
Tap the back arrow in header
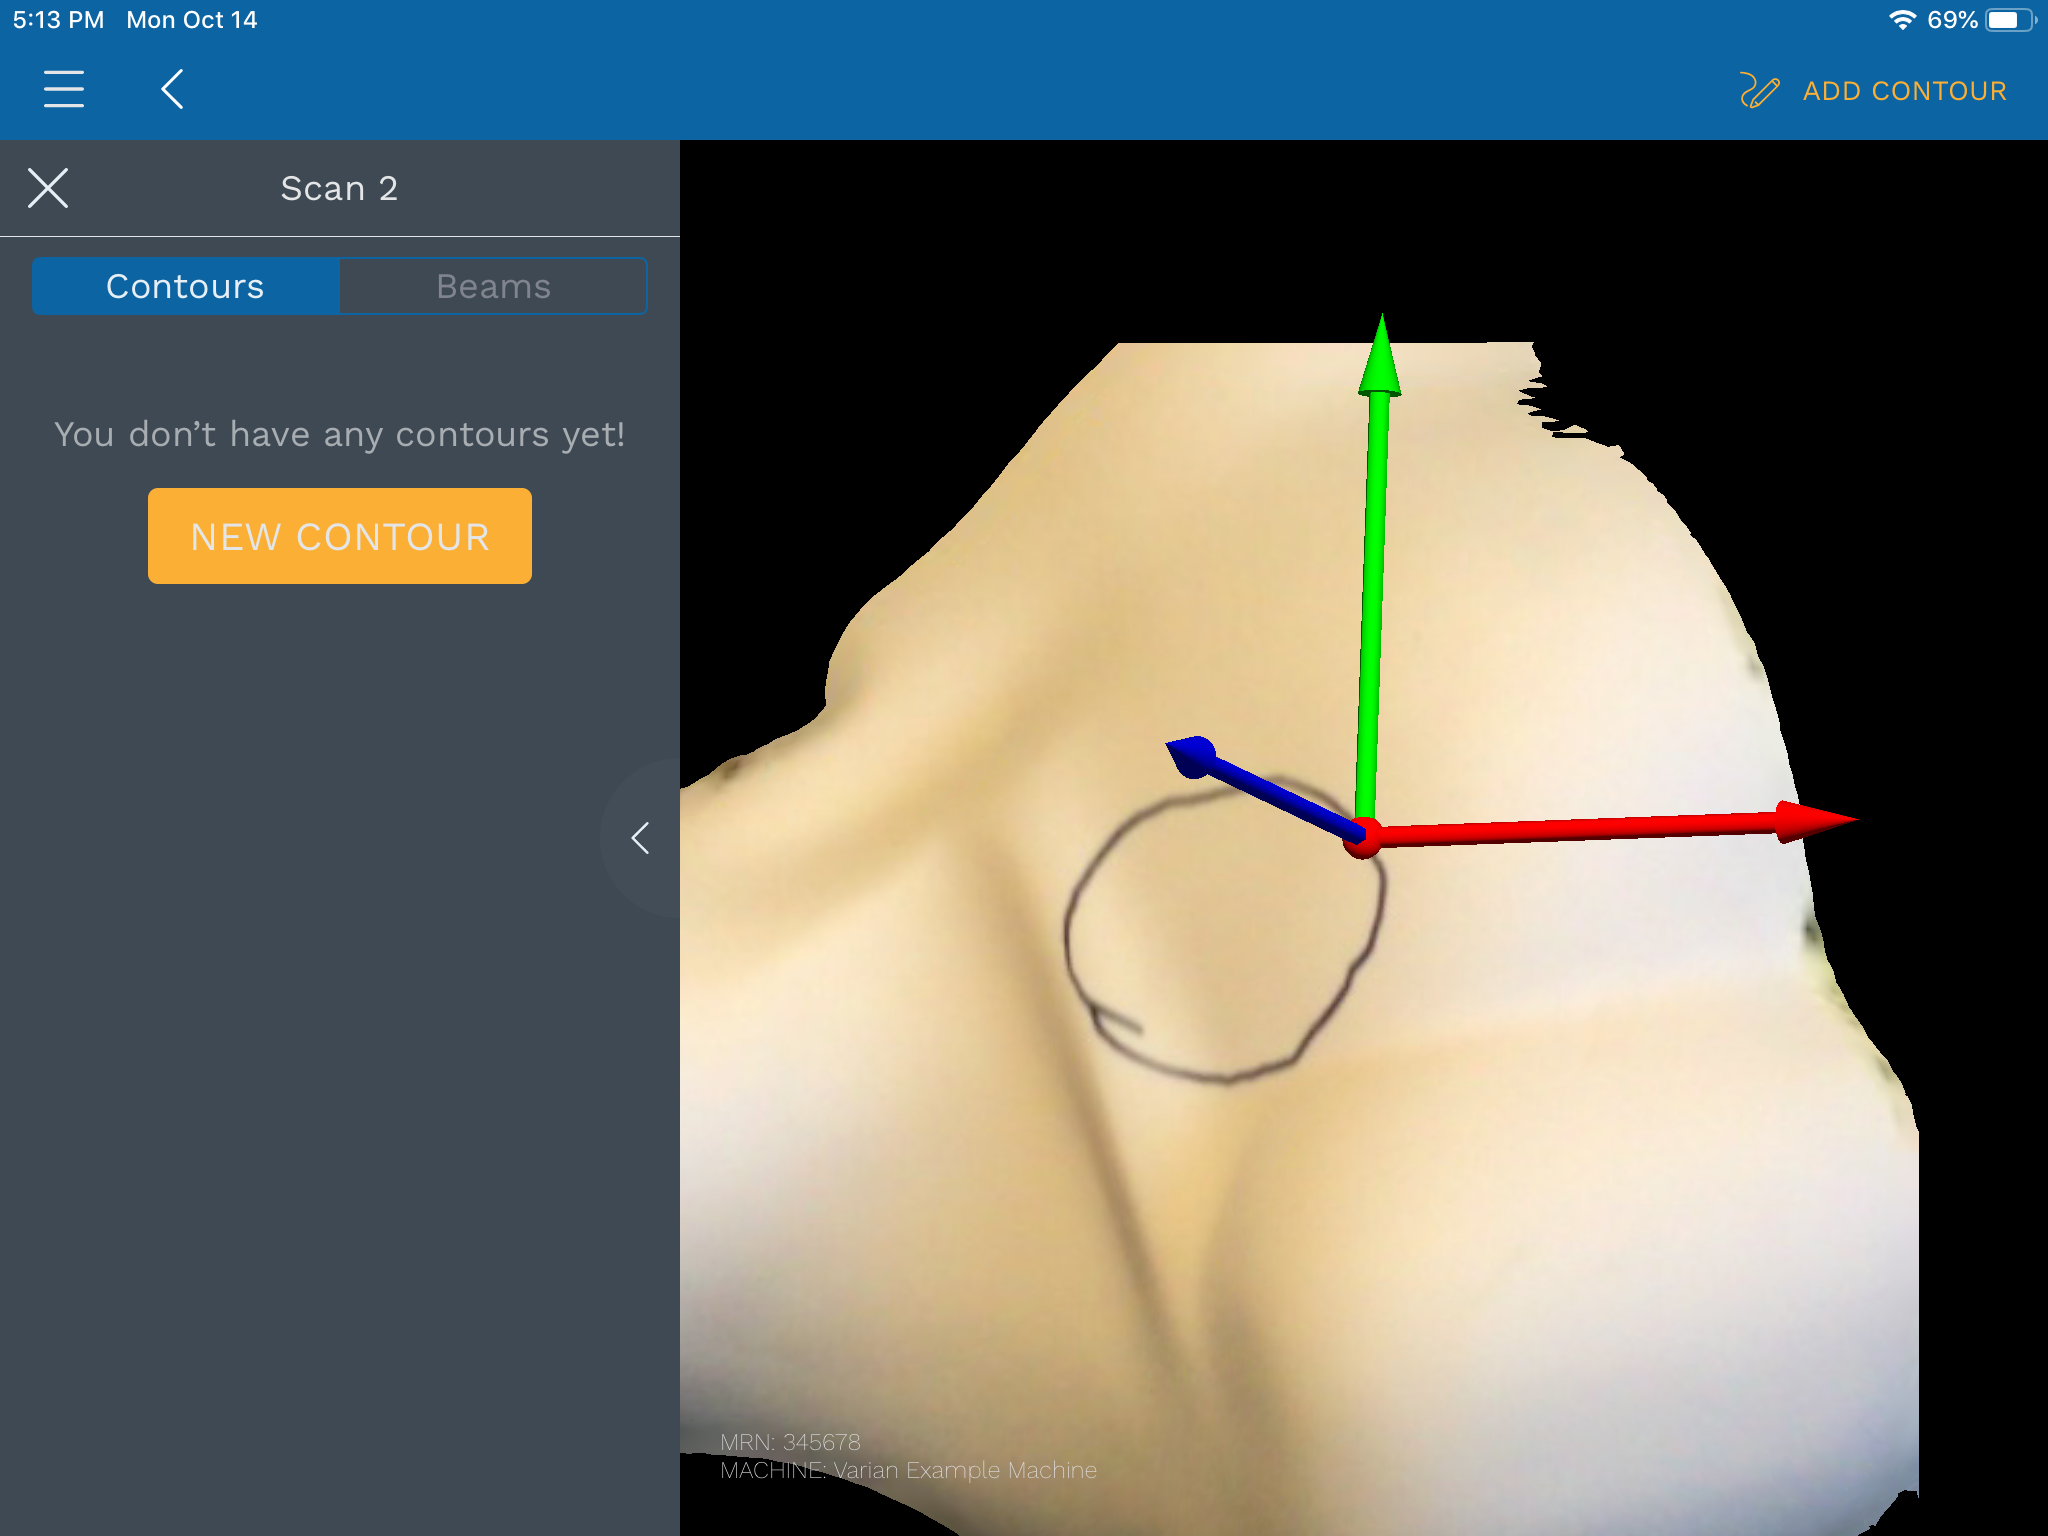[173, 89]
